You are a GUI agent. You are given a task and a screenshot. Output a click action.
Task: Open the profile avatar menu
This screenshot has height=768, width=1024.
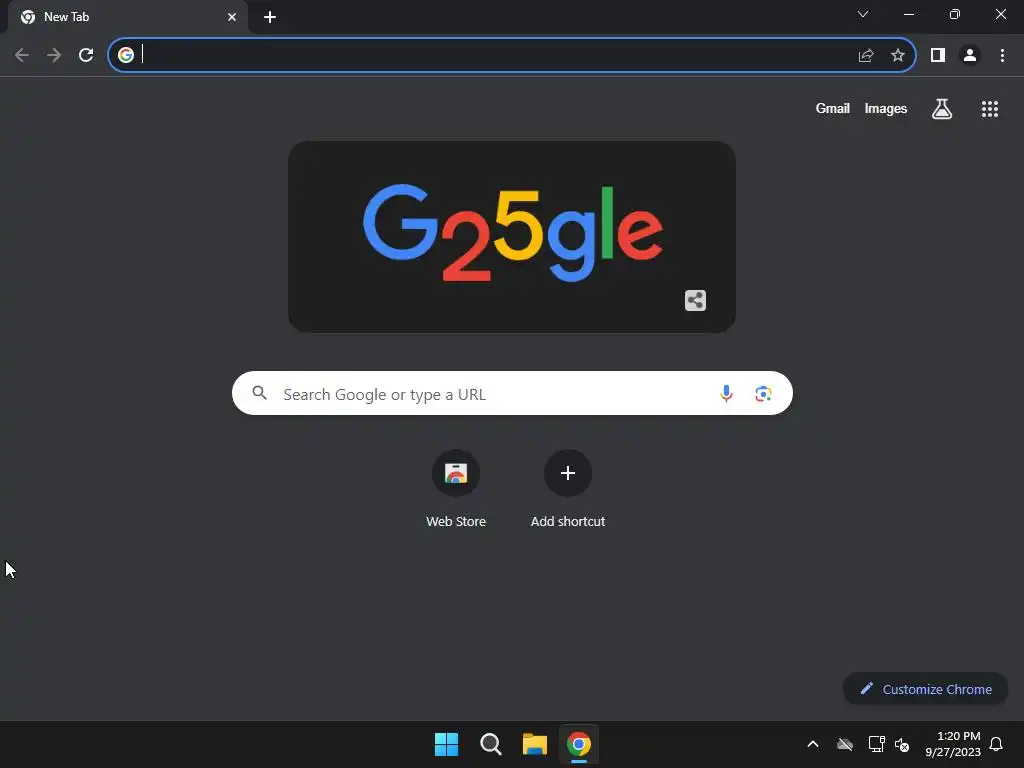(970, 55)
